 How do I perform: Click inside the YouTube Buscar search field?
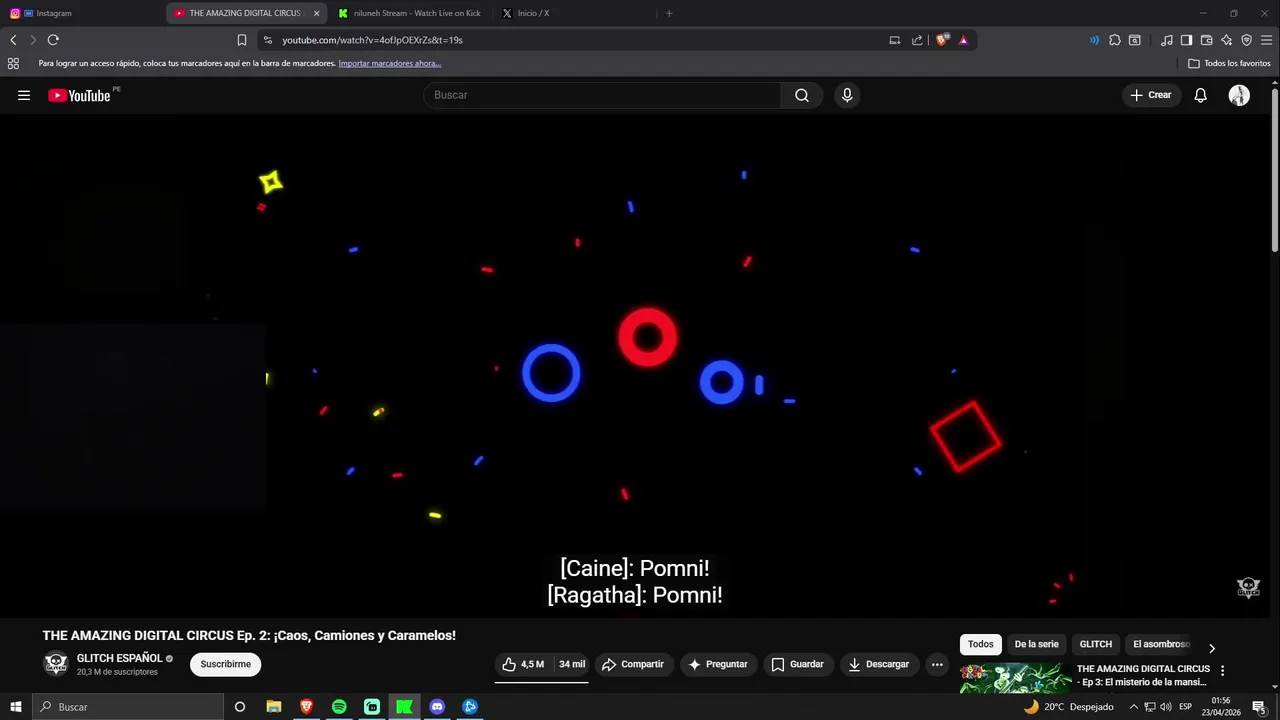coord(602,95)
